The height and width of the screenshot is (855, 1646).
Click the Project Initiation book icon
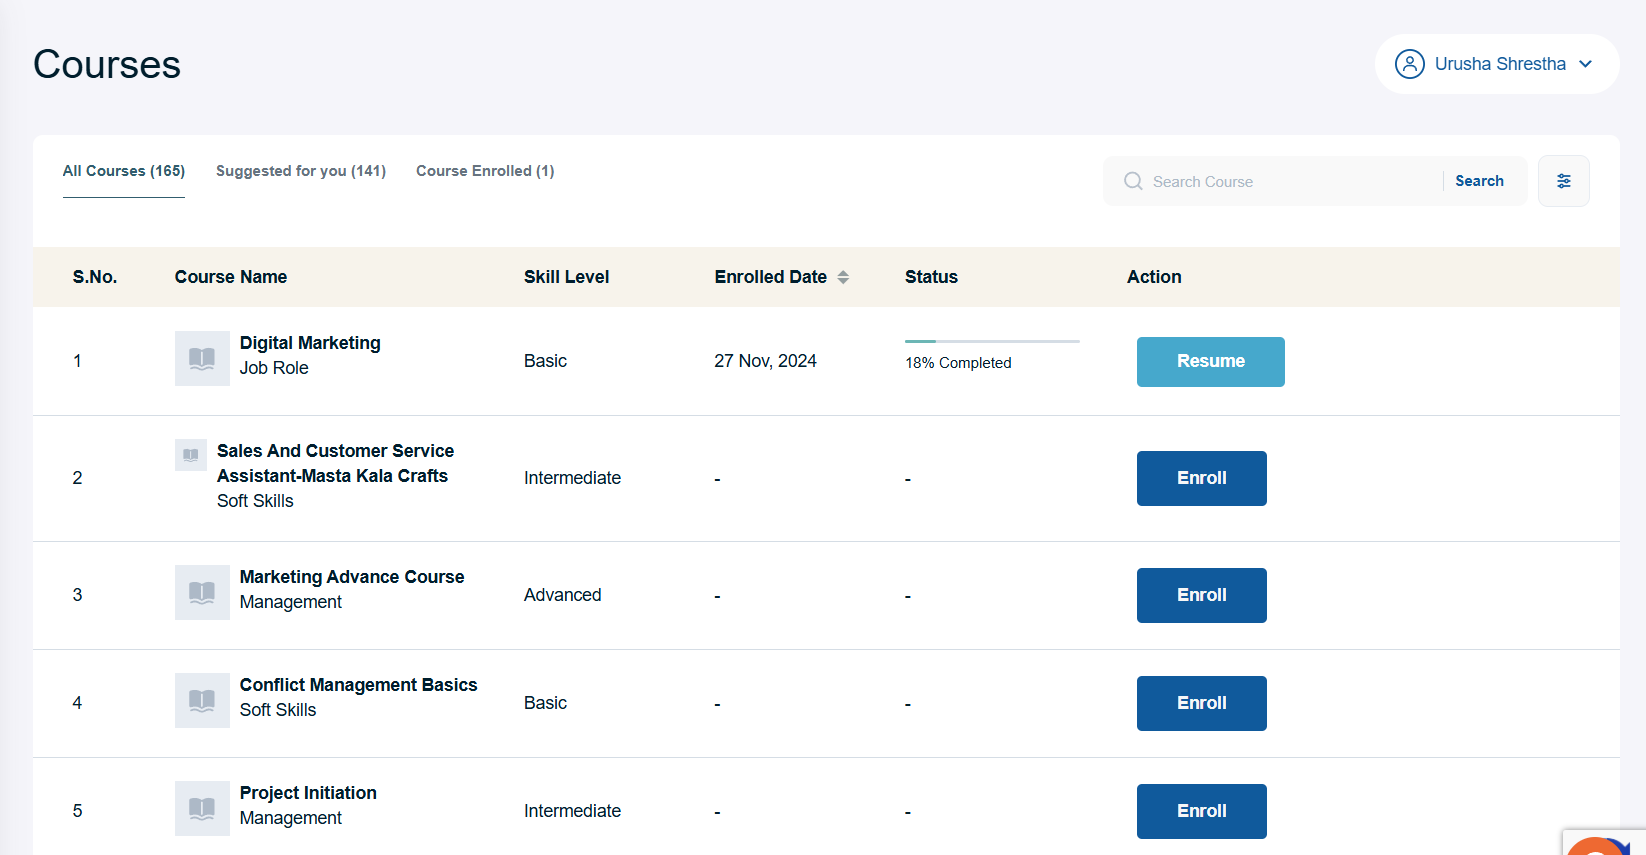tap(202, 809)
